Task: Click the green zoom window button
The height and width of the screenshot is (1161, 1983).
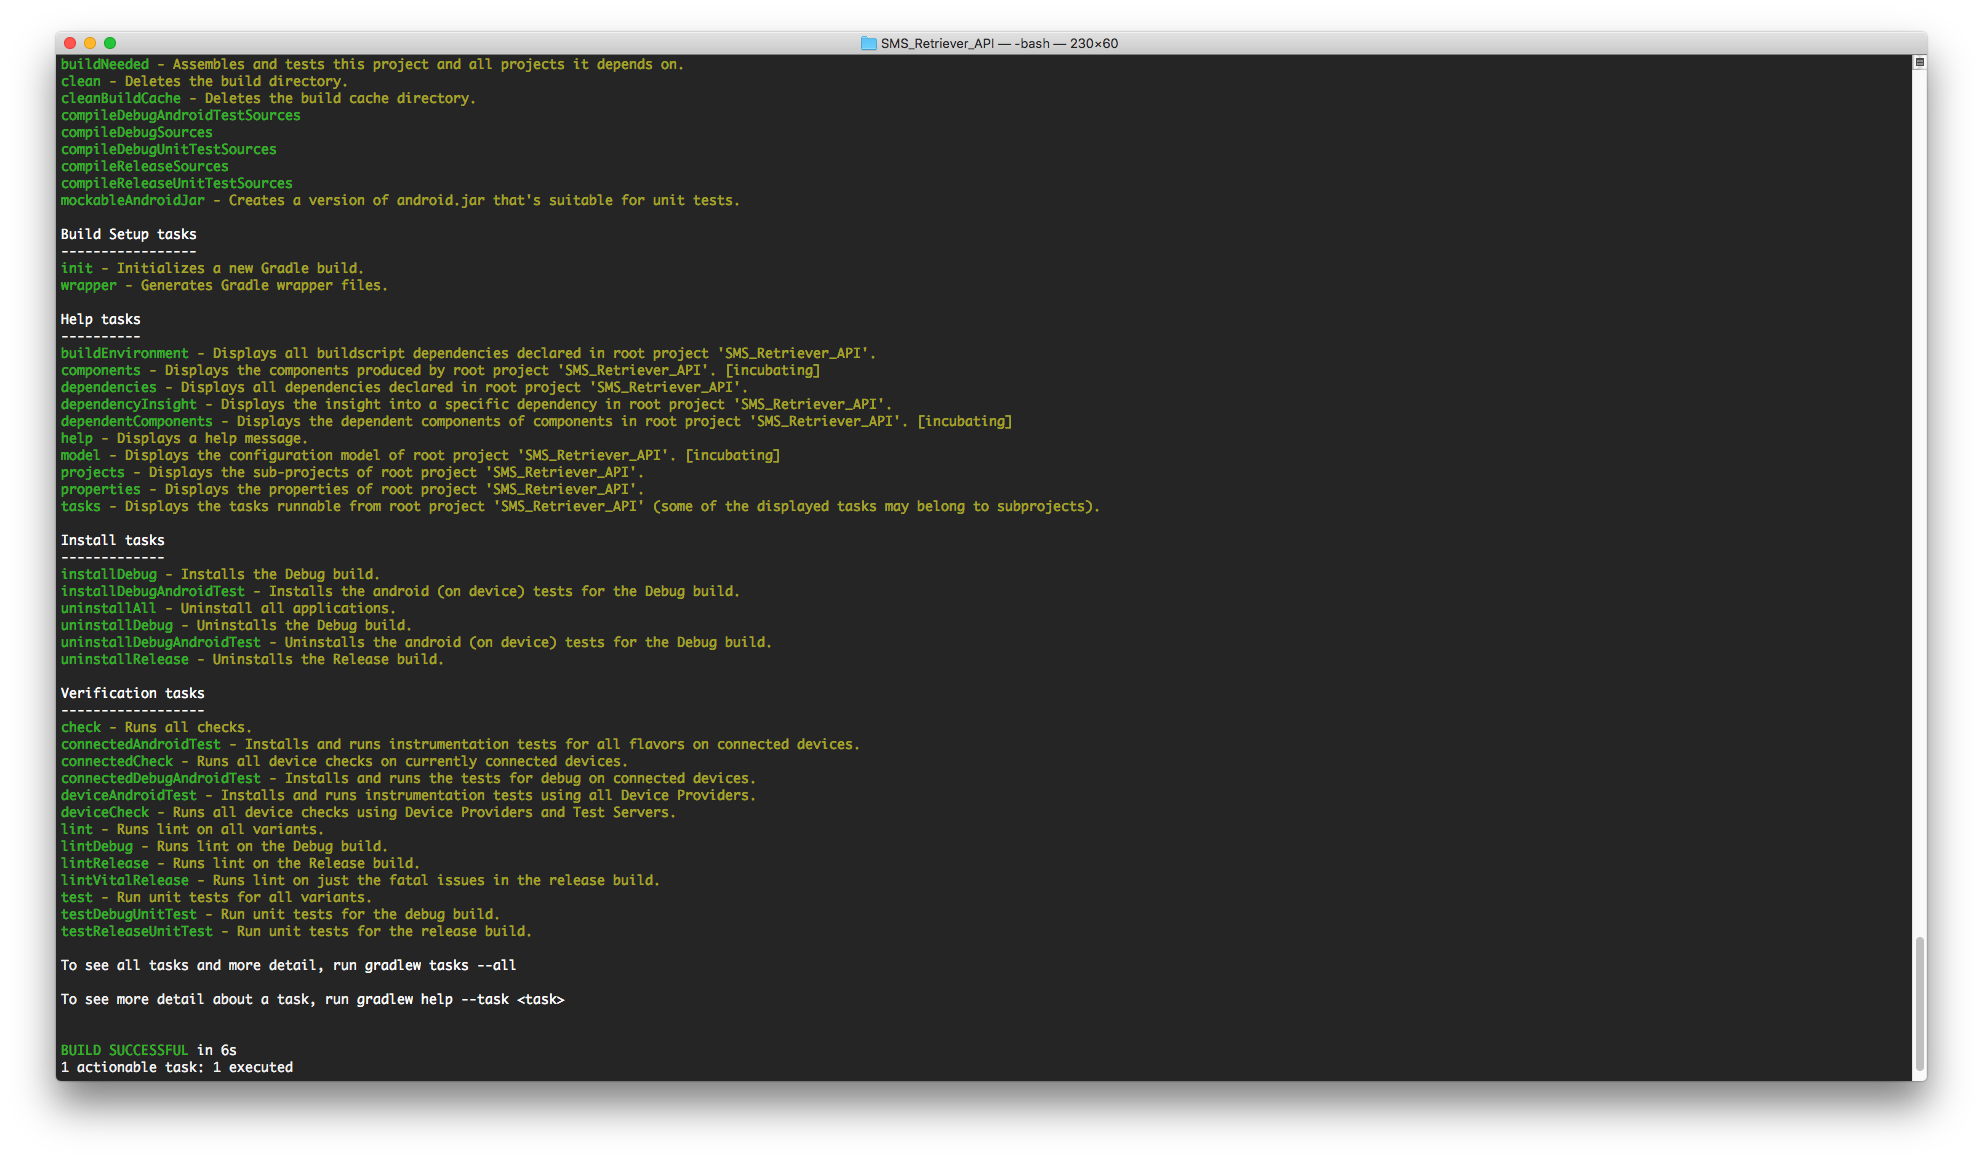Action: 110,43
